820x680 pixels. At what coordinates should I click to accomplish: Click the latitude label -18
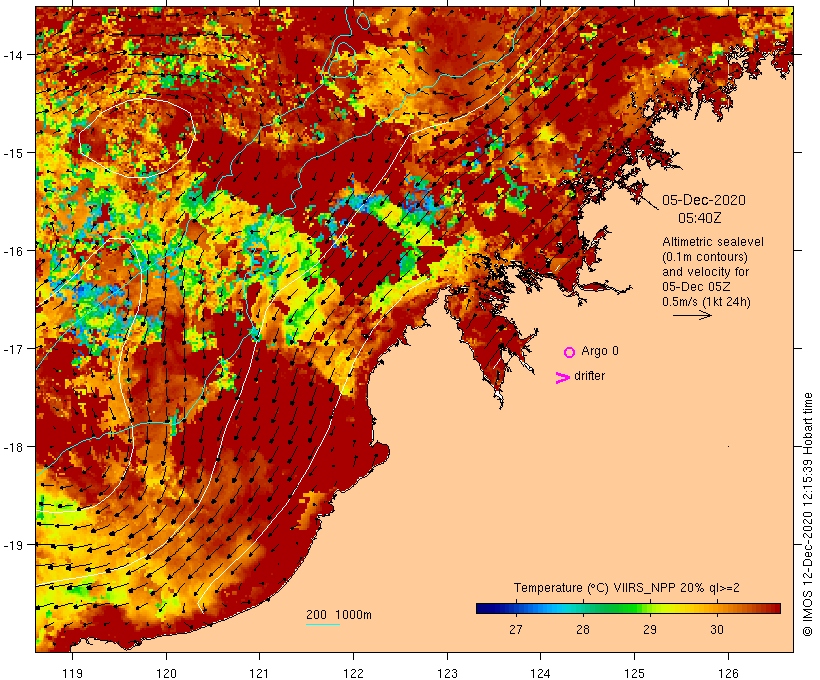coord(13,446)
